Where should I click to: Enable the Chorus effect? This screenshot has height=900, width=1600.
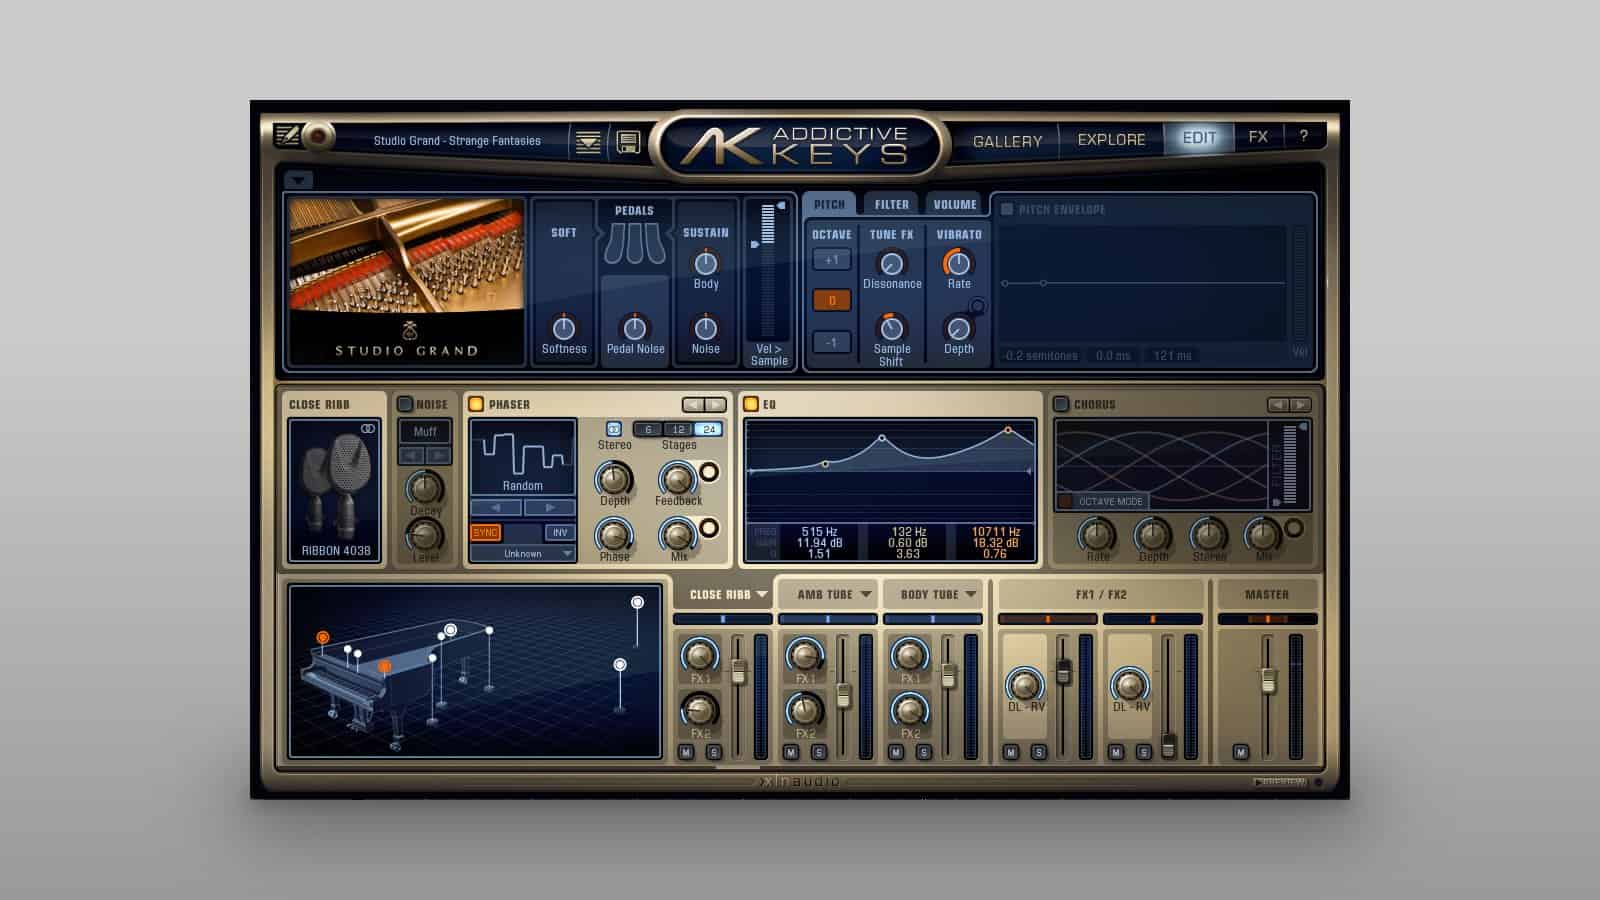1061,404
